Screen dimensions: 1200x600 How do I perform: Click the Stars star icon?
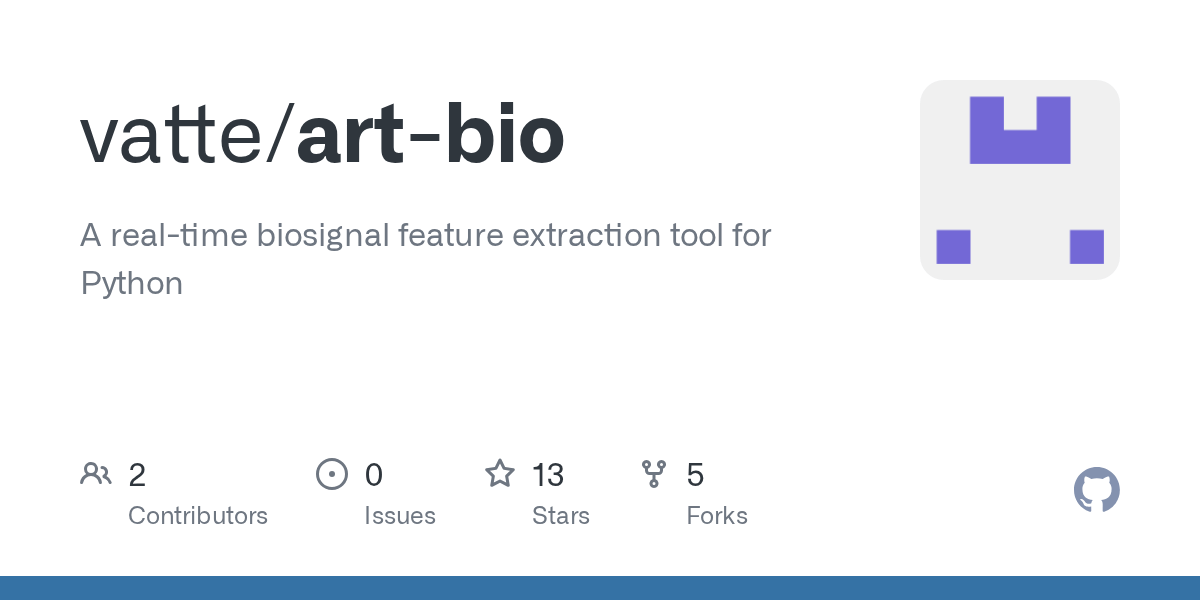tap(500, 473)
